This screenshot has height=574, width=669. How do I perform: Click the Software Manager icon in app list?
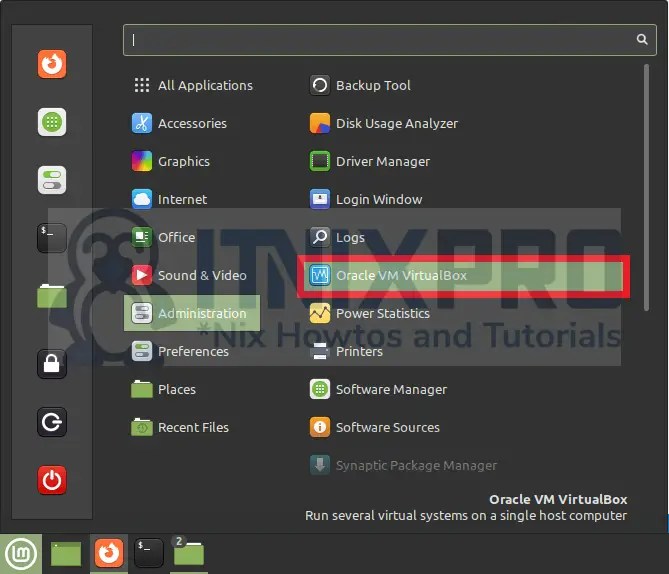tap(320, 389)
